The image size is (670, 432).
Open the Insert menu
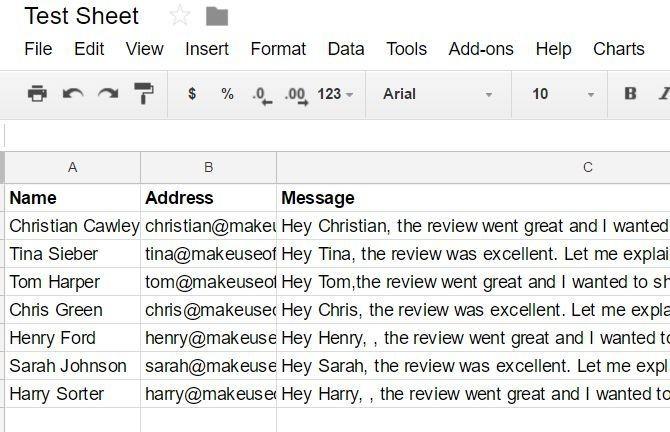tap(207, 48)
